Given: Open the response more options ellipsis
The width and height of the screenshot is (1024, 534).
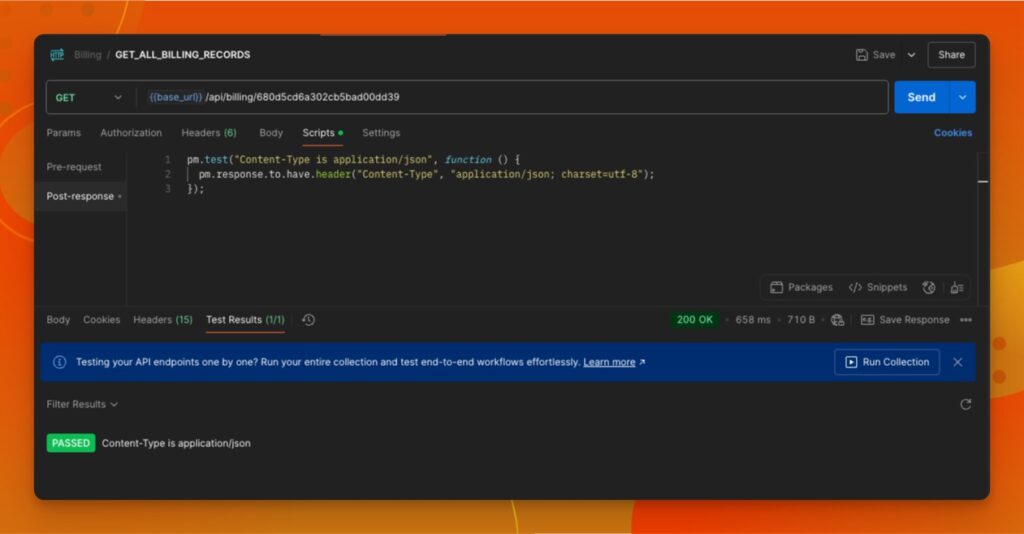Looking at the screenshot, I should click(x=966, y=320).
